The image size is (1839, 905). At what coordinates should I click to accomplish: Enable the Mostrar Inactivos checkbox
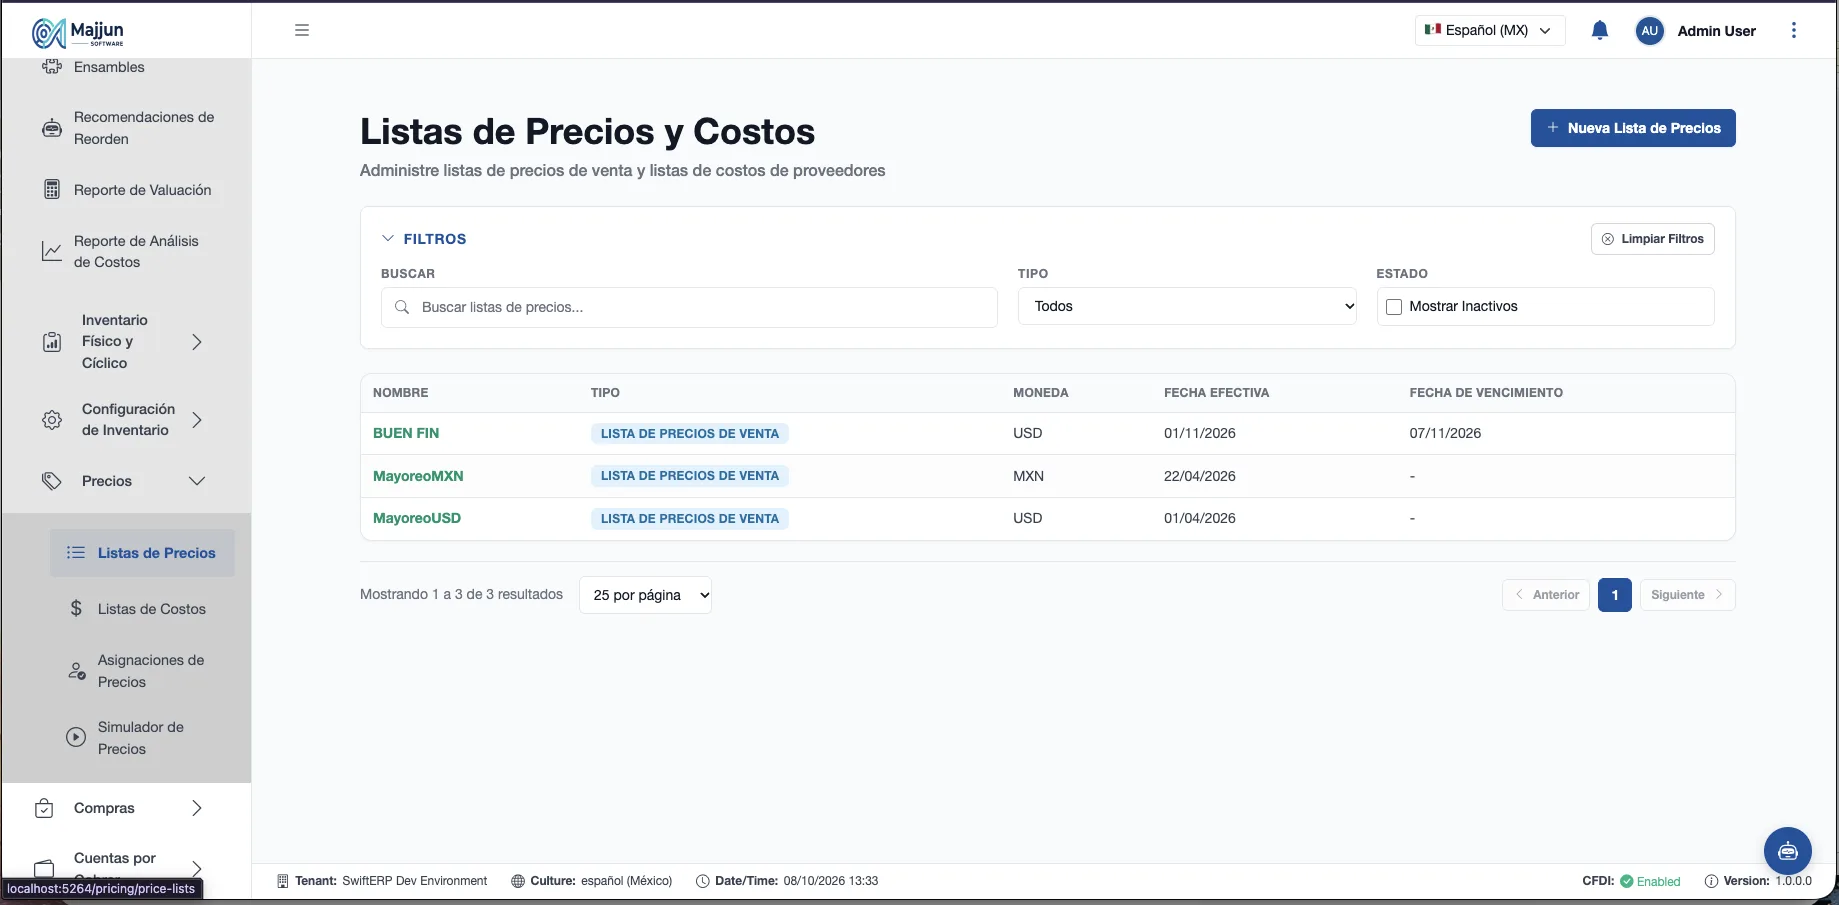pos(1394,307)
